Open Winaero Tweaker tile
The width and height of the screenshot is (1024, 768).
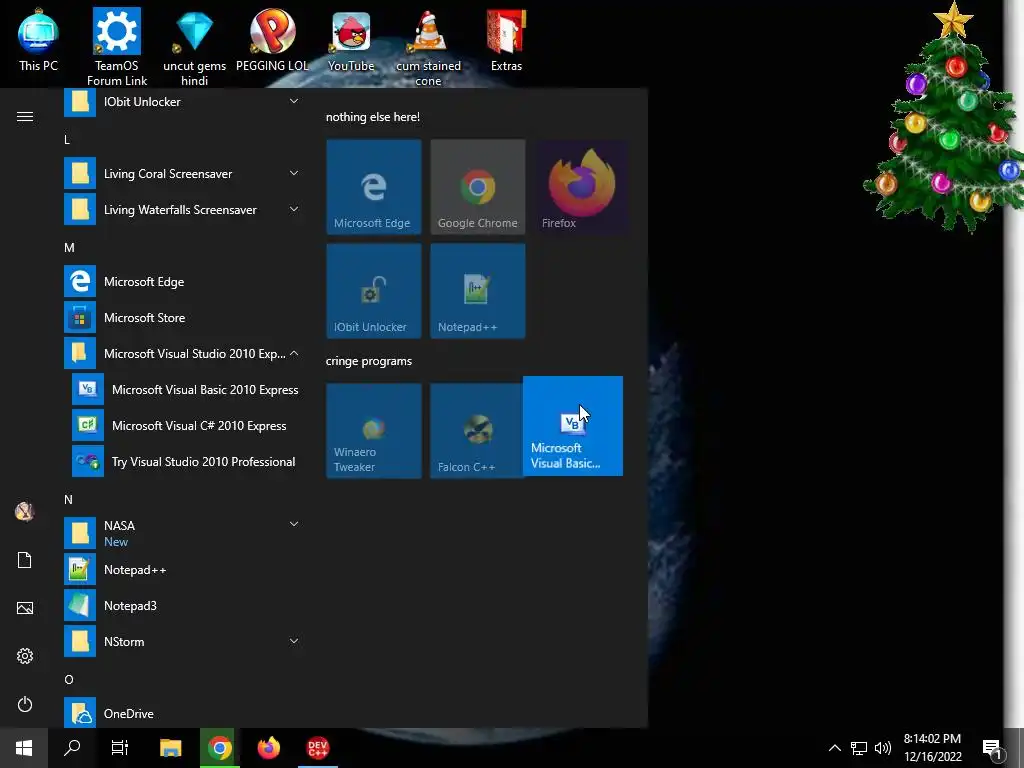374,431
